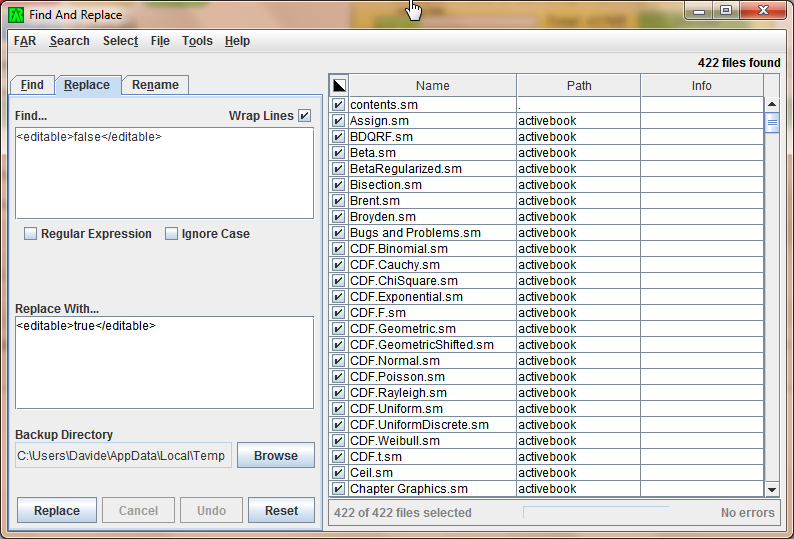Image resolution: width=794 pixels, height=539 pixels.
Task: Open the Tools menu
Action: point(197,41)
